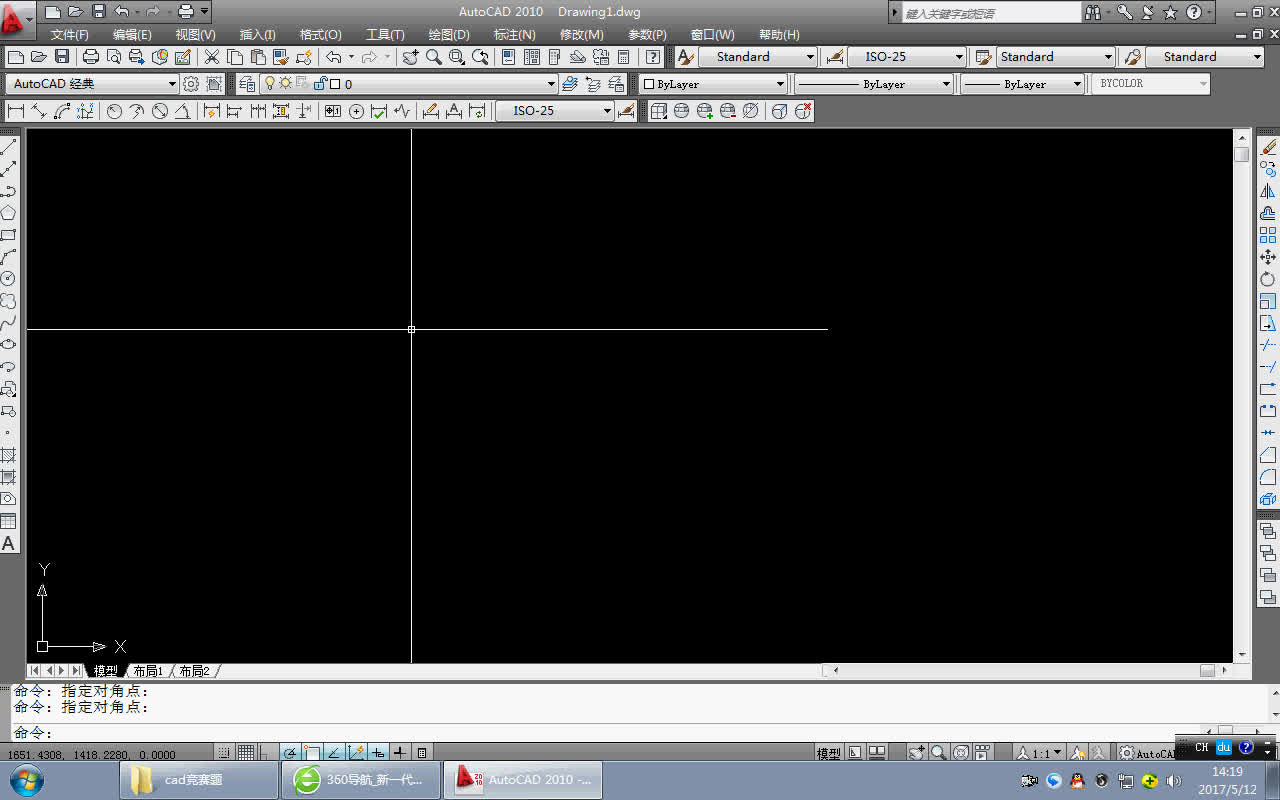Select the Rectangle tool in the draw toolbar
This screenshot has height=800, width=1280.
(8, 235)
